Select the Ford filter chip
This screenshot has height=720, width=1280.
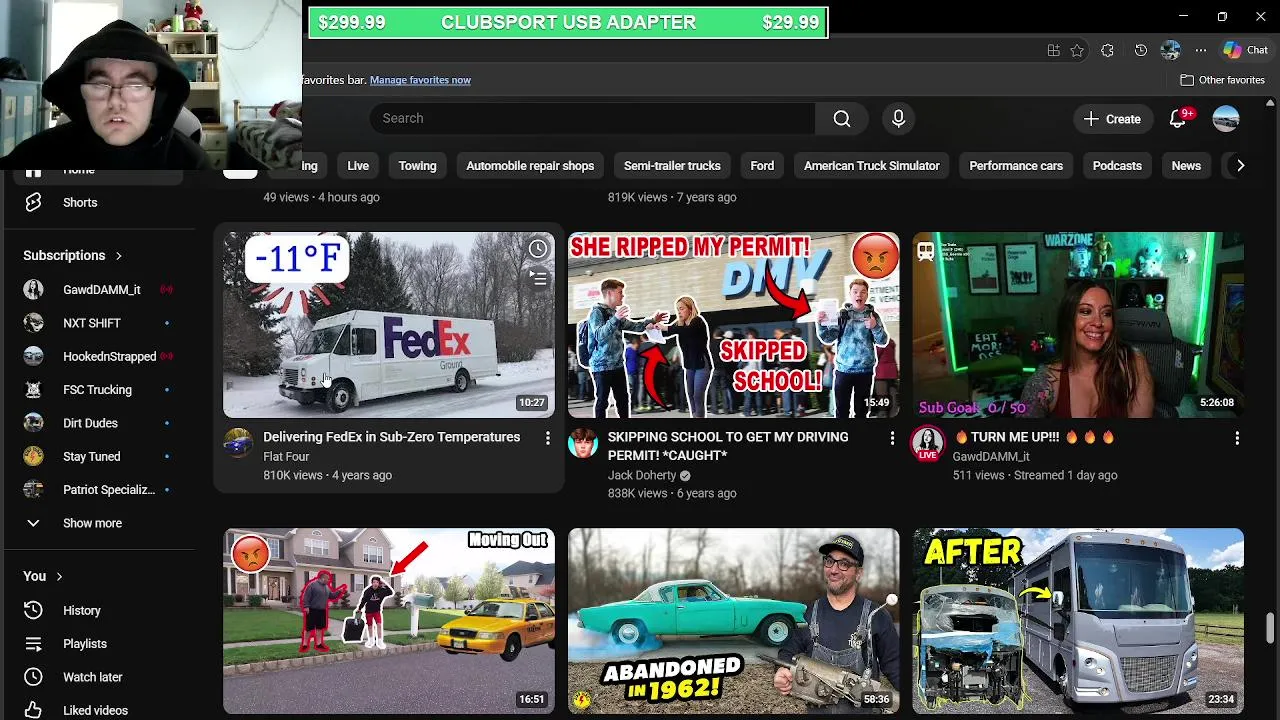click(x=762, y=166)
